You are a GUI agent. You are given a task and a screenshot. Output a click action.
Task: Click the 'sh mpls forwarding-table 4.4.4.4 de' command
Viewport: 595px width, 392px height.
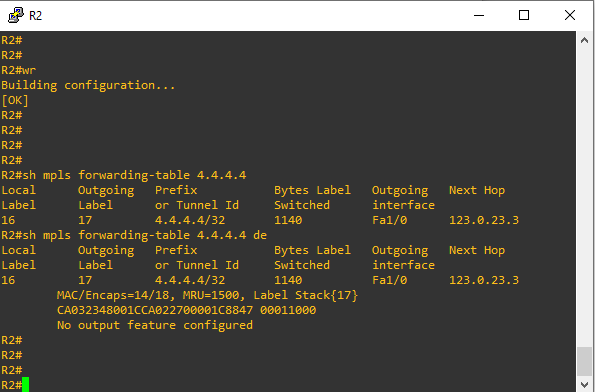point(144,235)
